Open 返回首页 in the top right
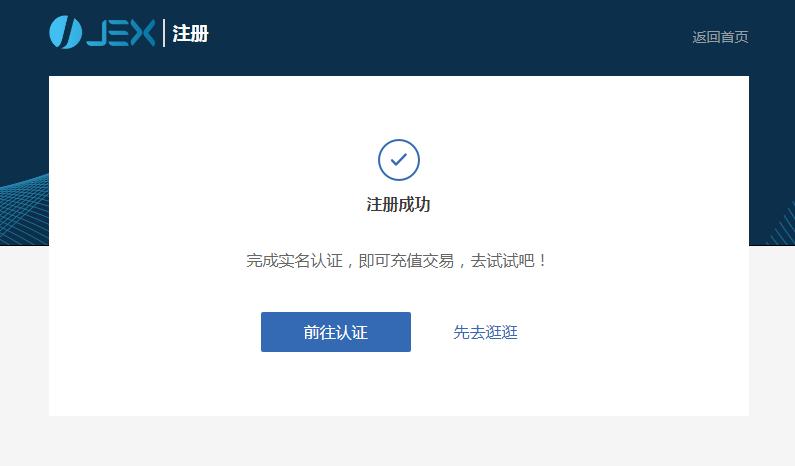 tap(720, 37)
